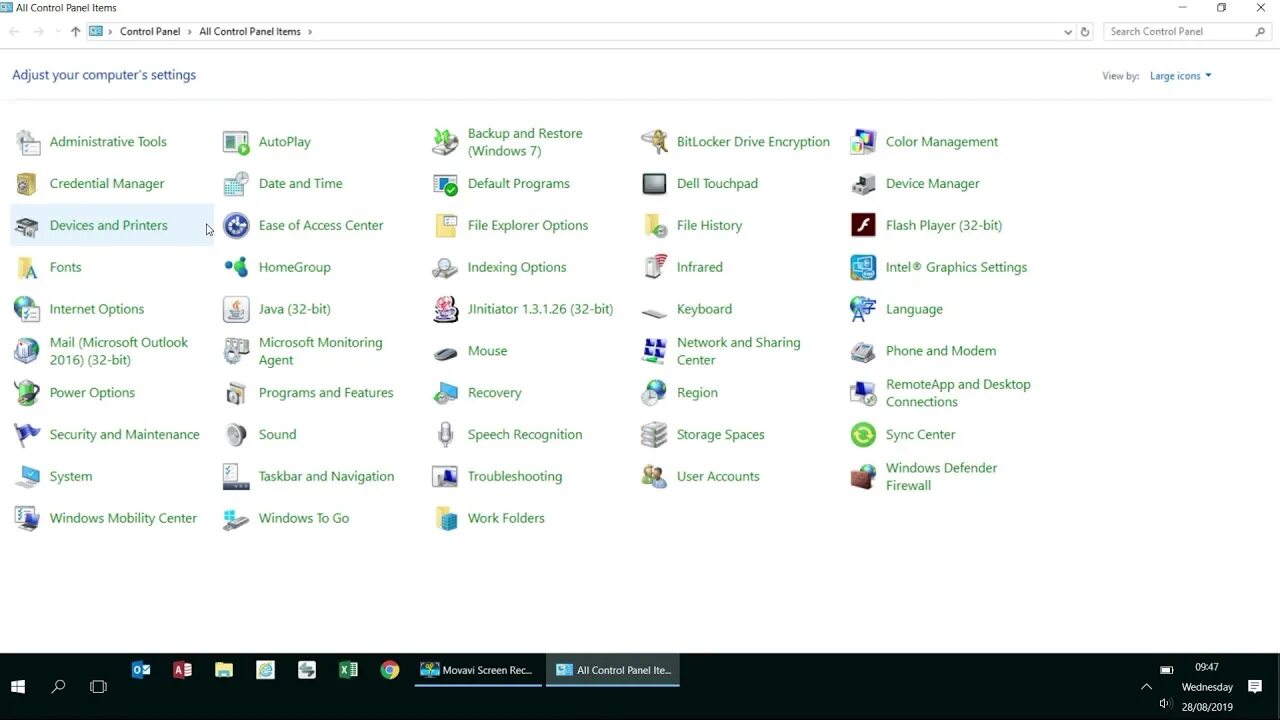Open the Region link
1280x720 pixels.
click(x=697, y=393)
